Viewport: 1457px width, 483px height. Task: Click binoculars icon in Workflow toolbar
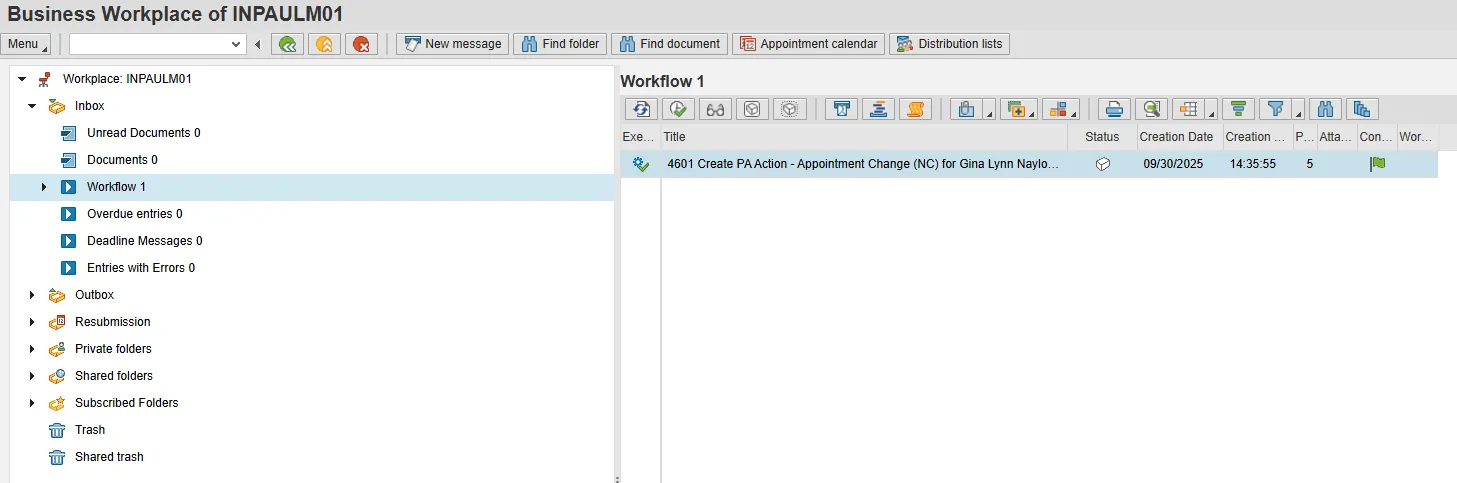point(1325,109)
